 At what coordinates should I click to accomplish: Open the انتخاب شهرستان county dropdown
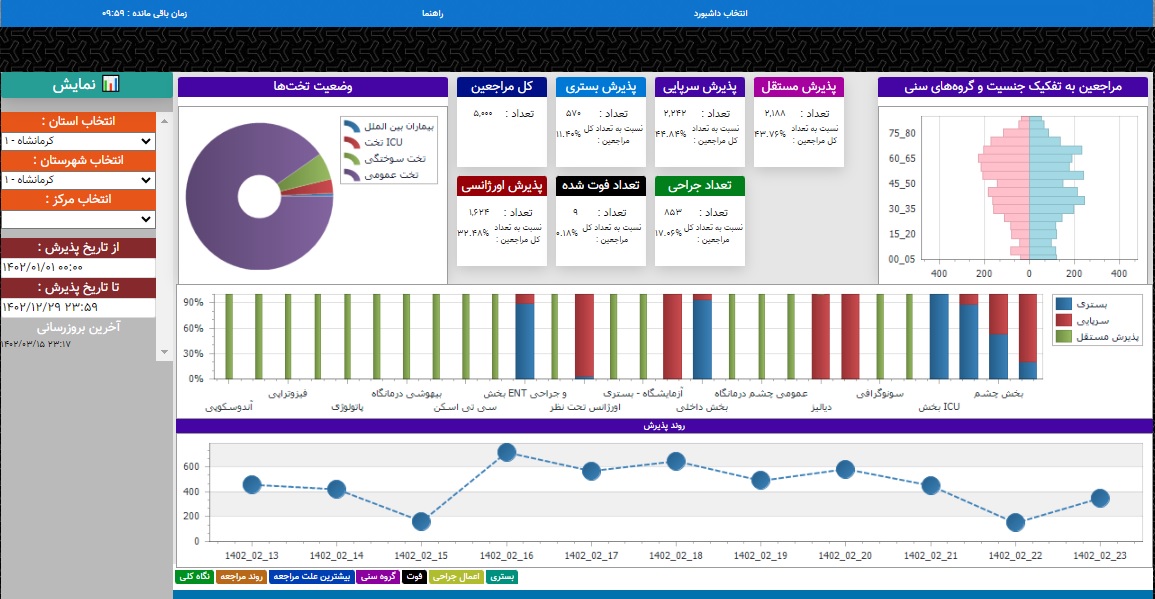tap(78, 180)
